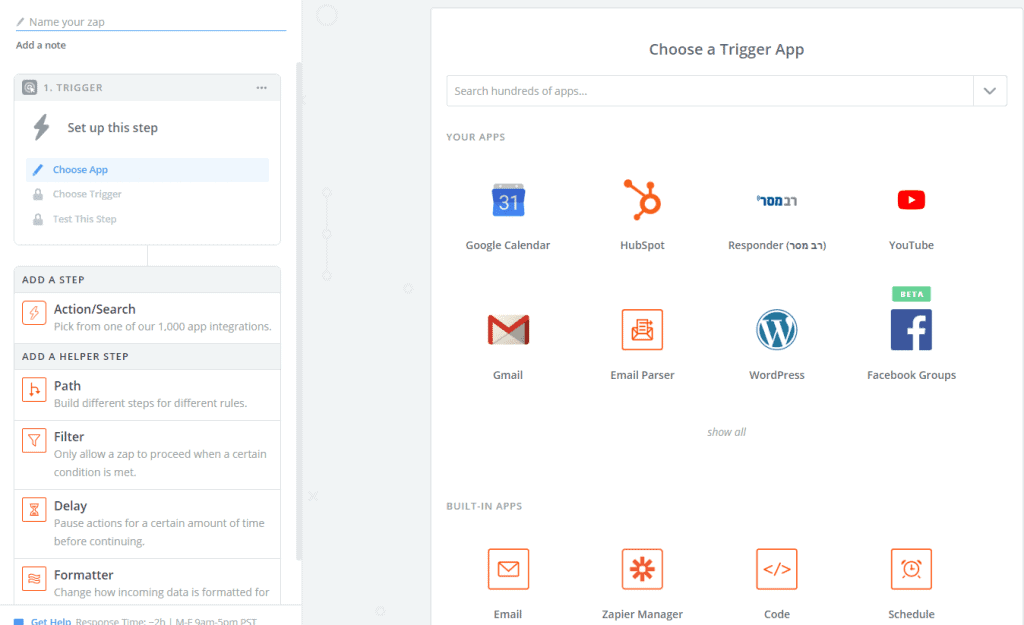
Task: Add a Path helper step
Action: point(148,395)
